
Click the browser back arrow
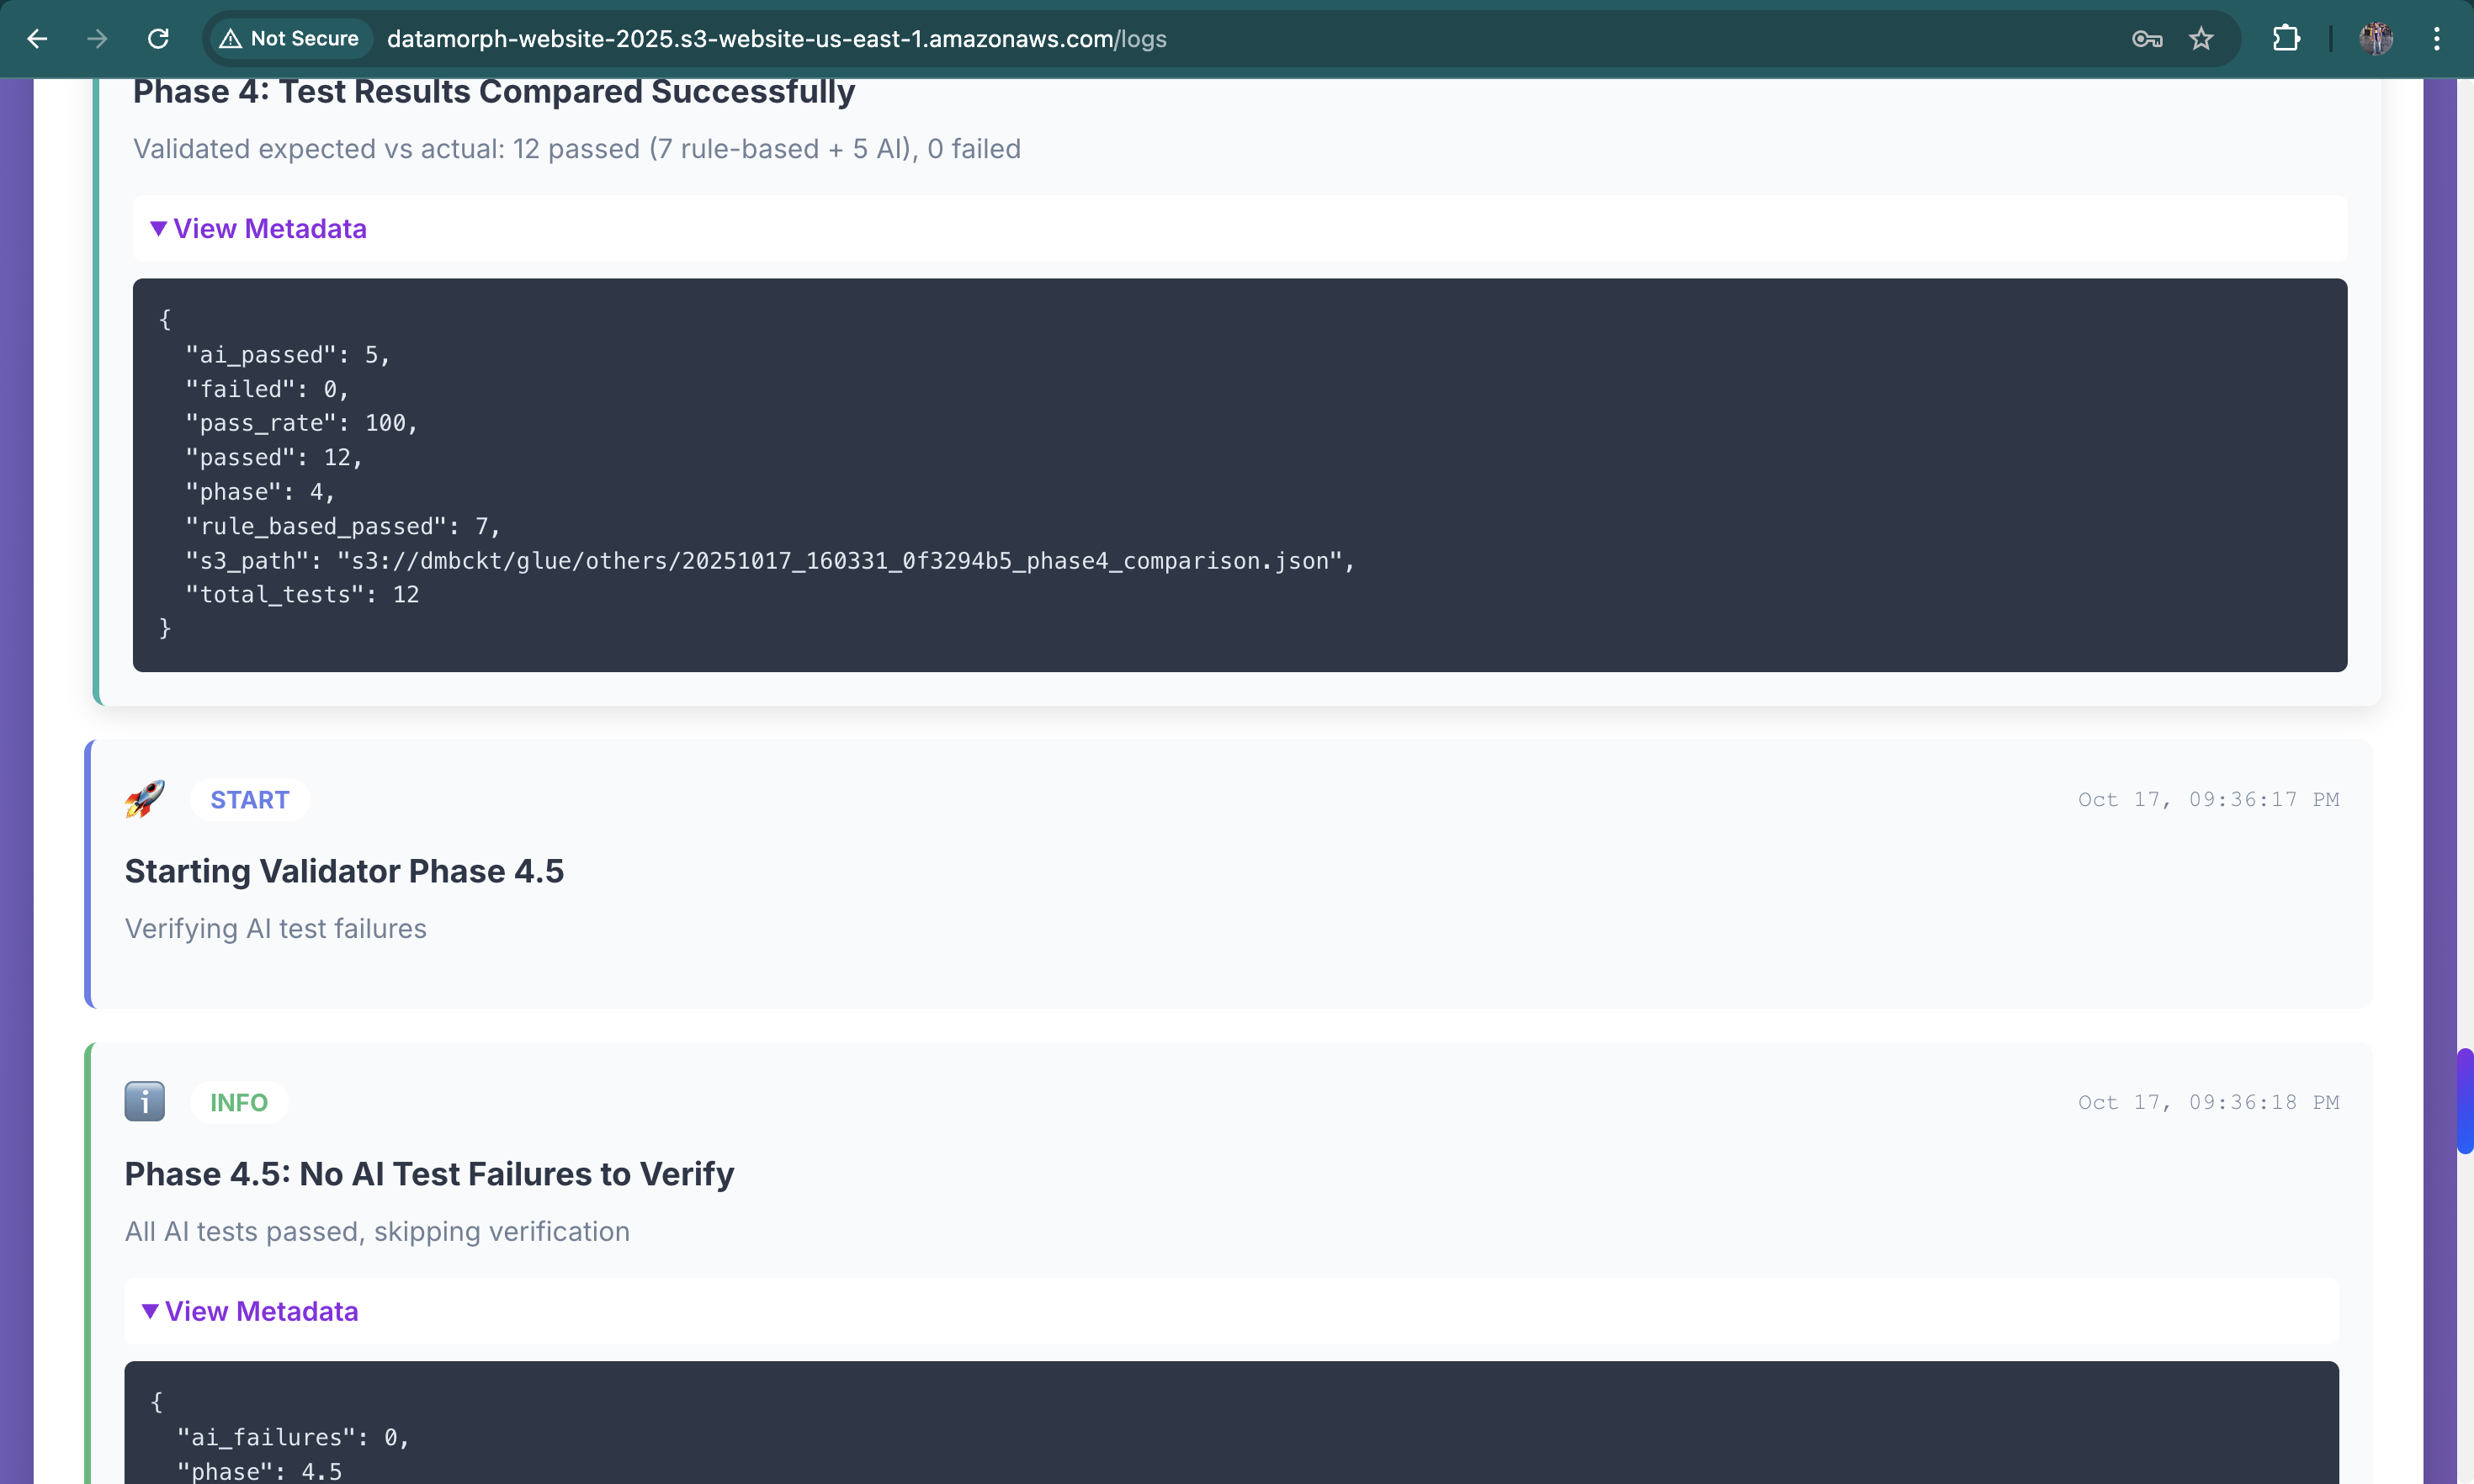click(x=37, y=39)
